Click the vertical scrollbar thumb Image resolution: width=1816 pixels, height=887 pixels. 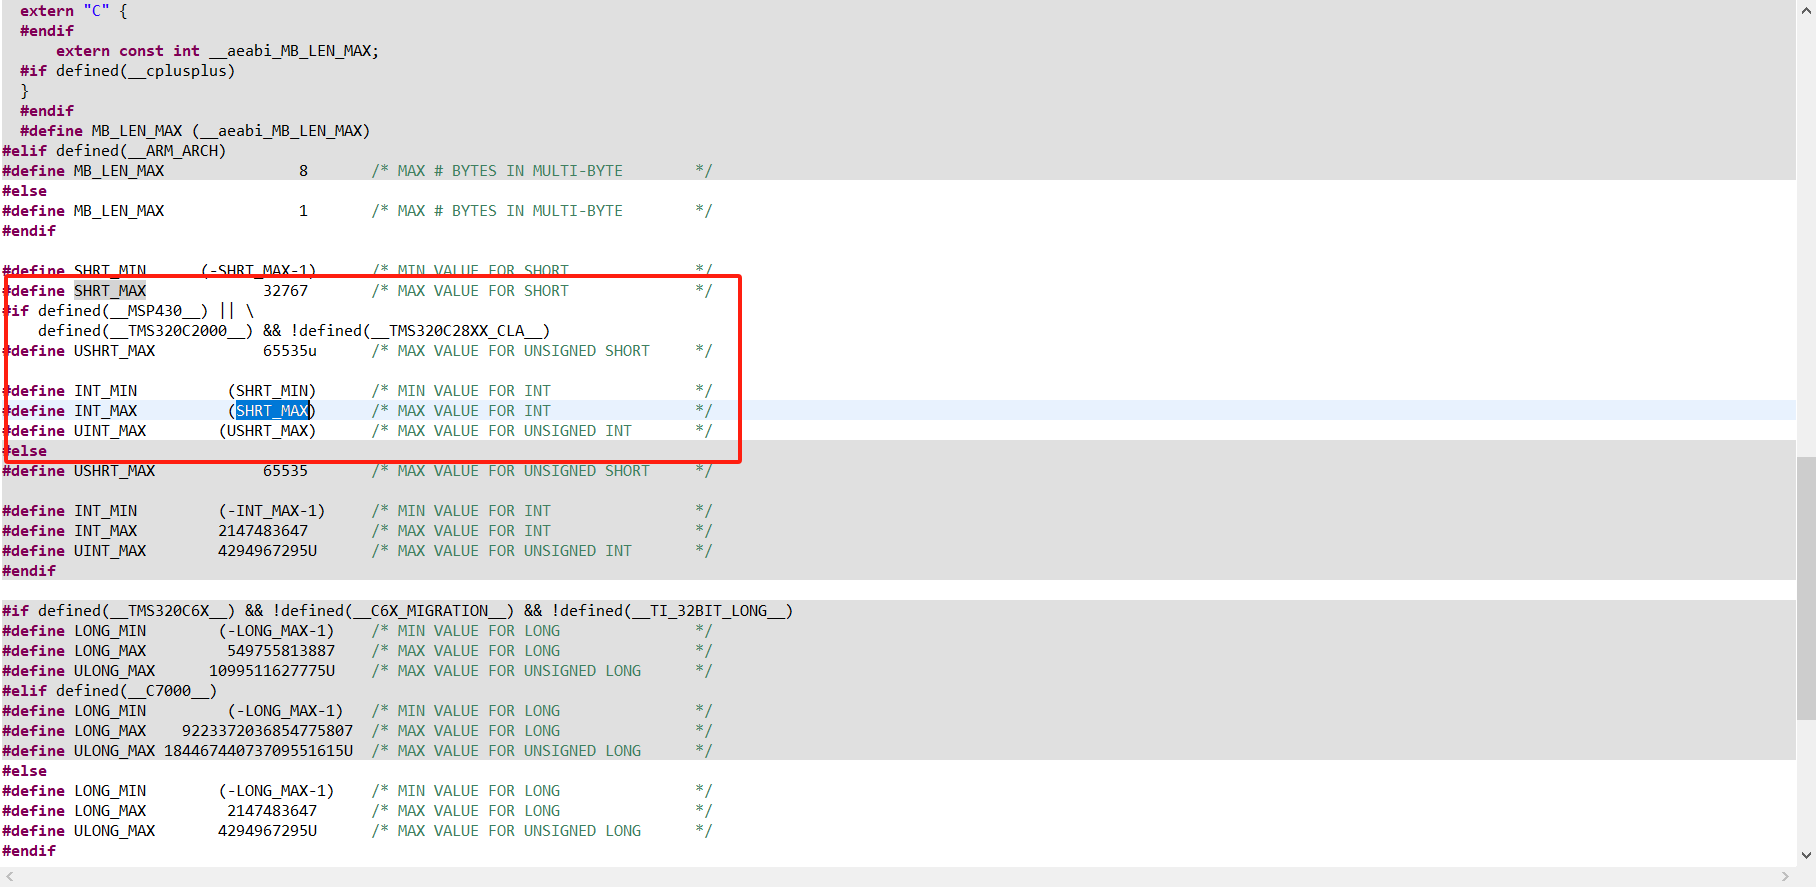point(1806,588)
